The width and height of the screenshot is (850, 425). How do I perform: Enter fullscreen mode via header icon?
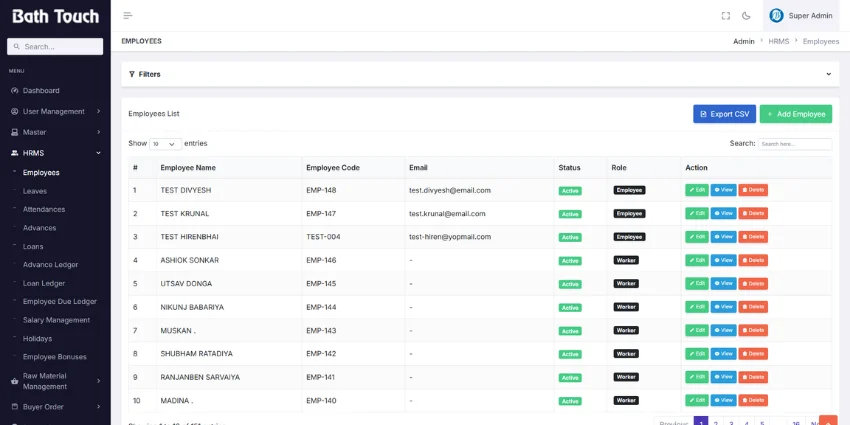pos(726,16)
